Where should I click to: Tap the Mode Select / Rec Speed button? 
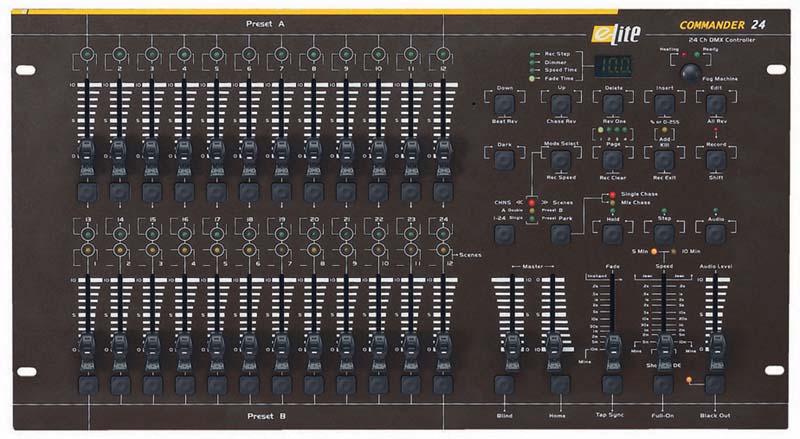point(561,161)
